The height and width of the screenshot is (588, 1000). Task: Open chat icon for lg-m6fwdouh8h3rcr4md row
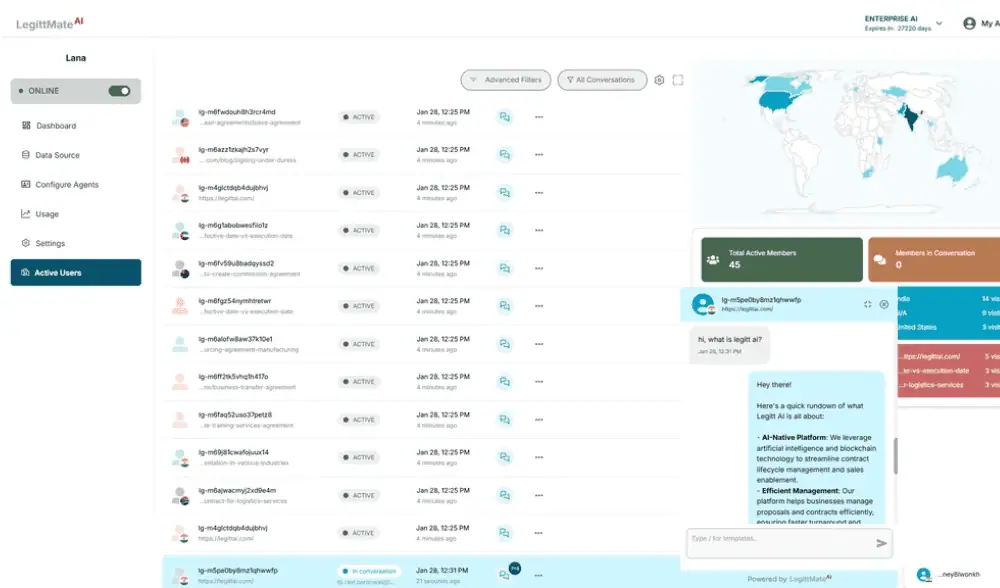[505, 117]
